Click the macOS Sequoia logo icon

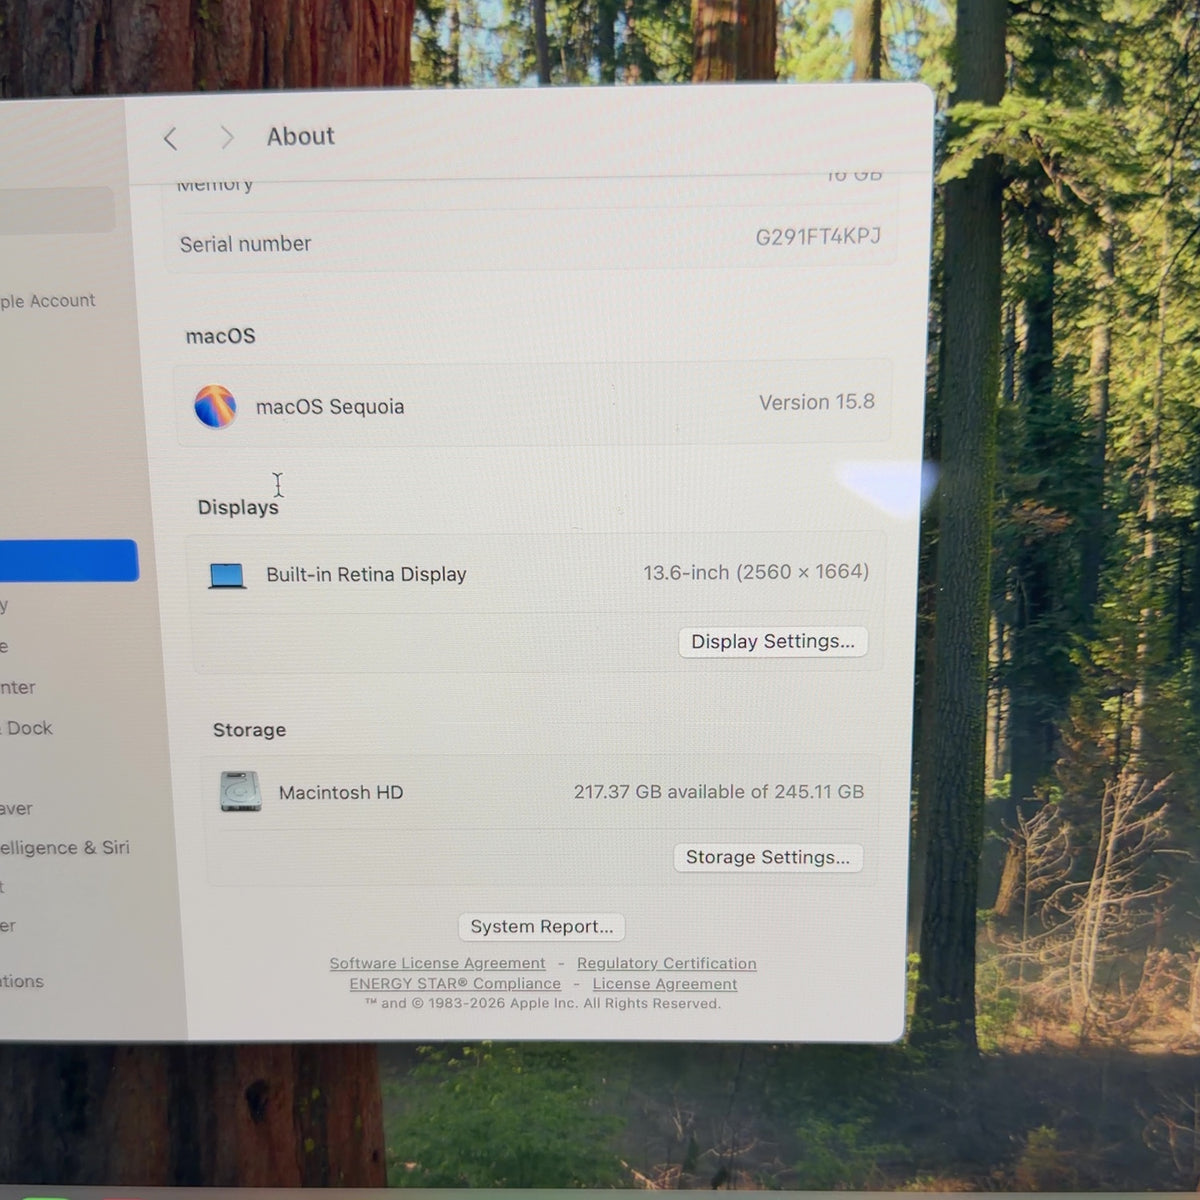[x=215, y=407]
